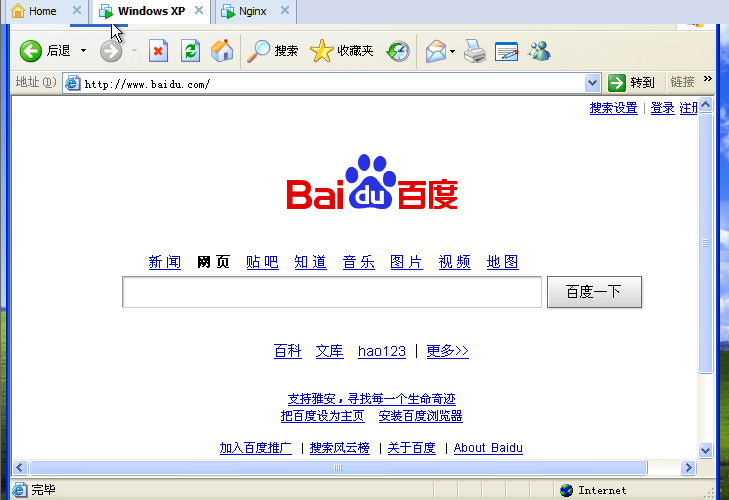Open the 百科 Baike link
729x500 pixels.
click(x=288, y=351)
